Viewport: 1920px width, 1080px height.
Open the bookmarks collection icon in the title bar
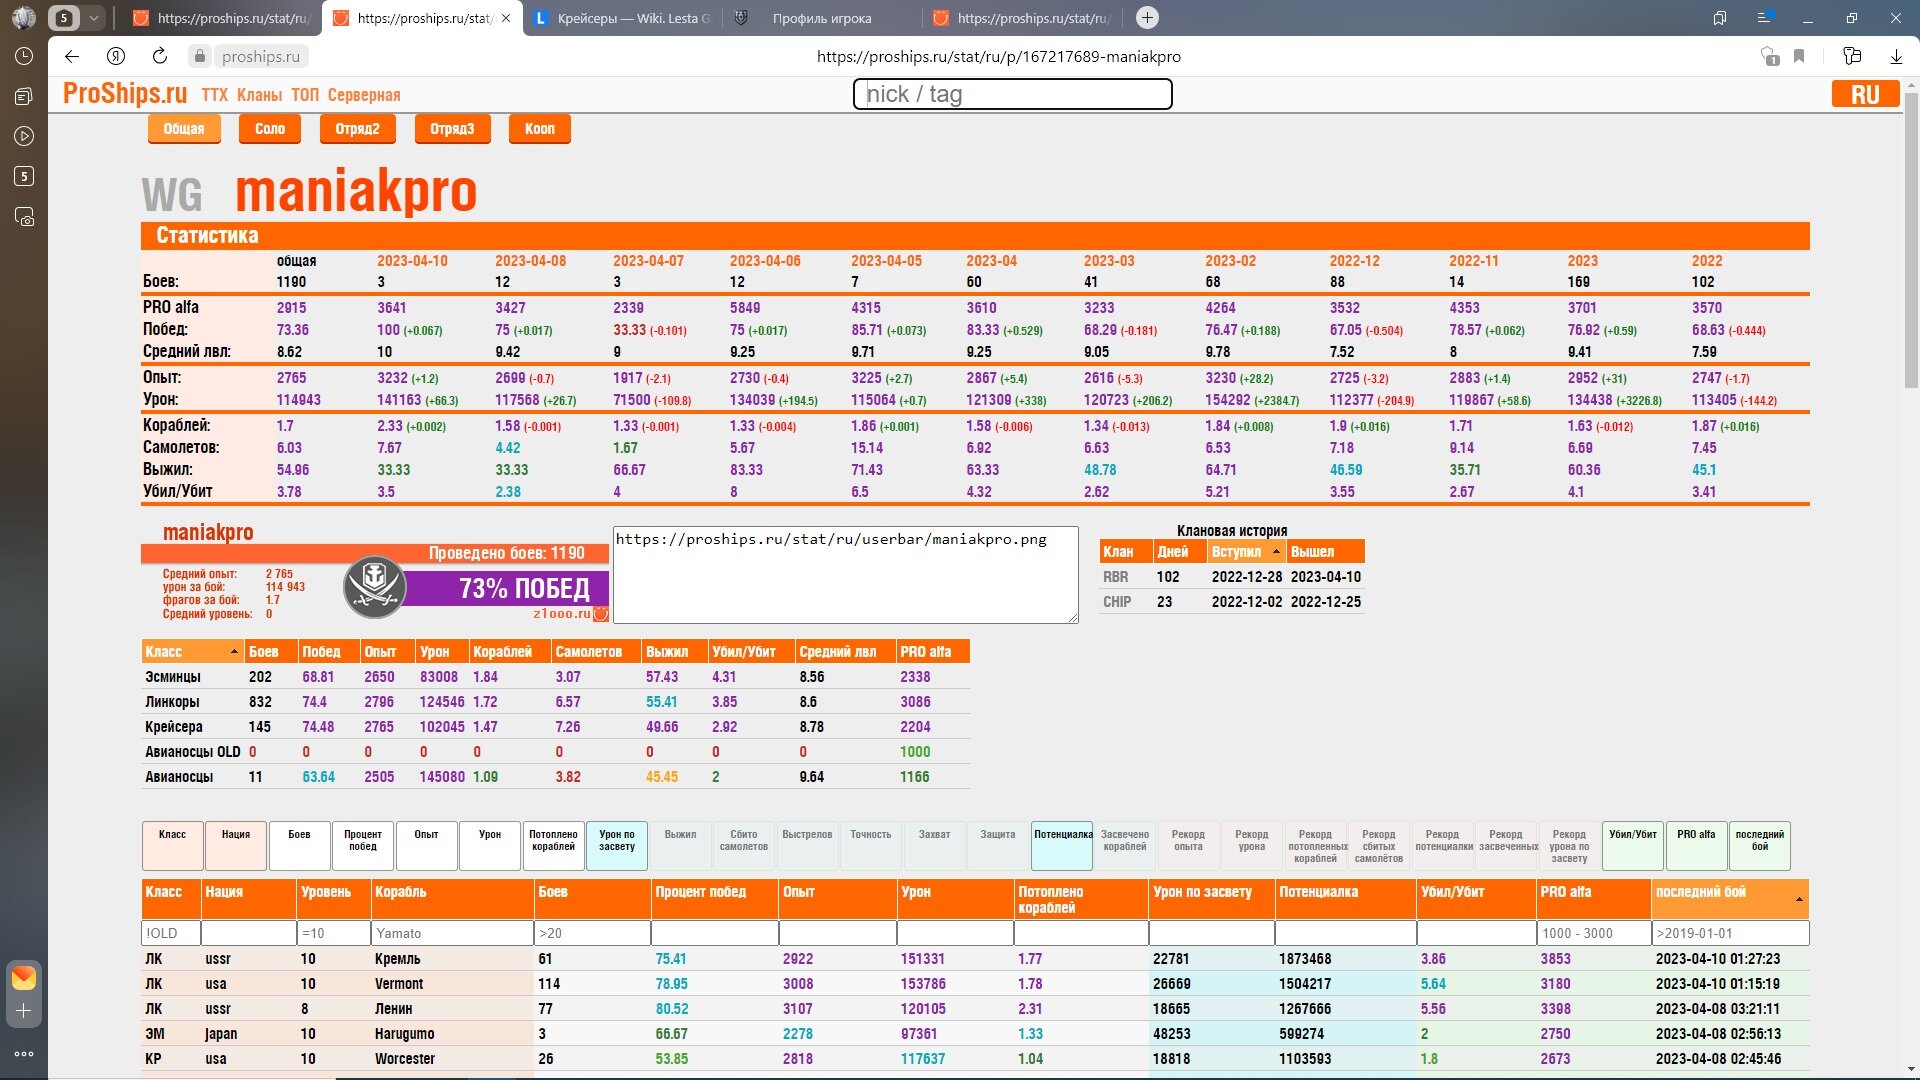pos(1720,18)
